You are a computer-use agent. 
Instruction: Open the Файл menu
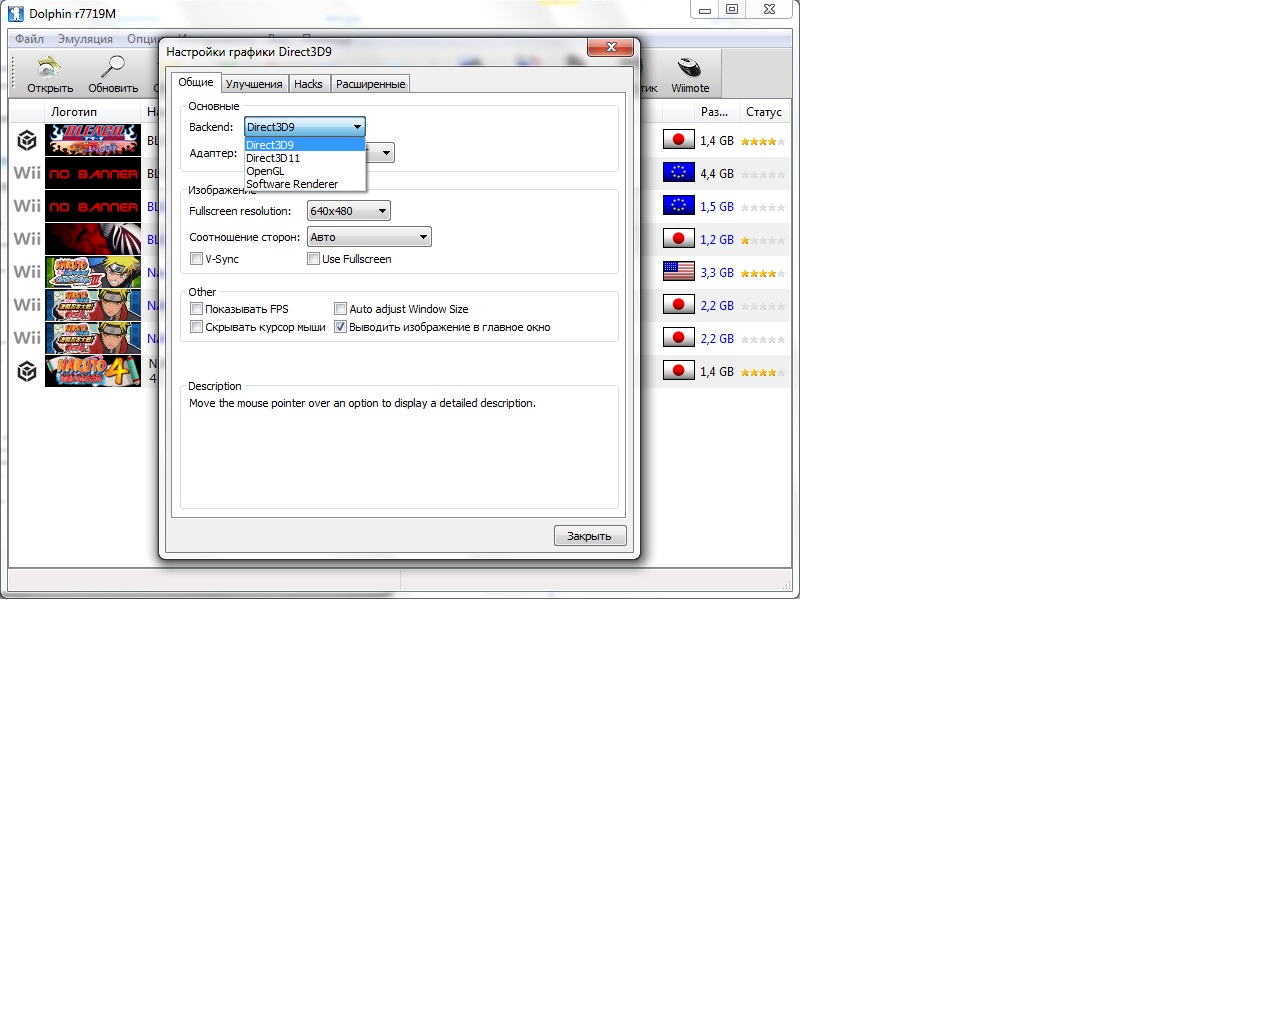pos(30,39)
